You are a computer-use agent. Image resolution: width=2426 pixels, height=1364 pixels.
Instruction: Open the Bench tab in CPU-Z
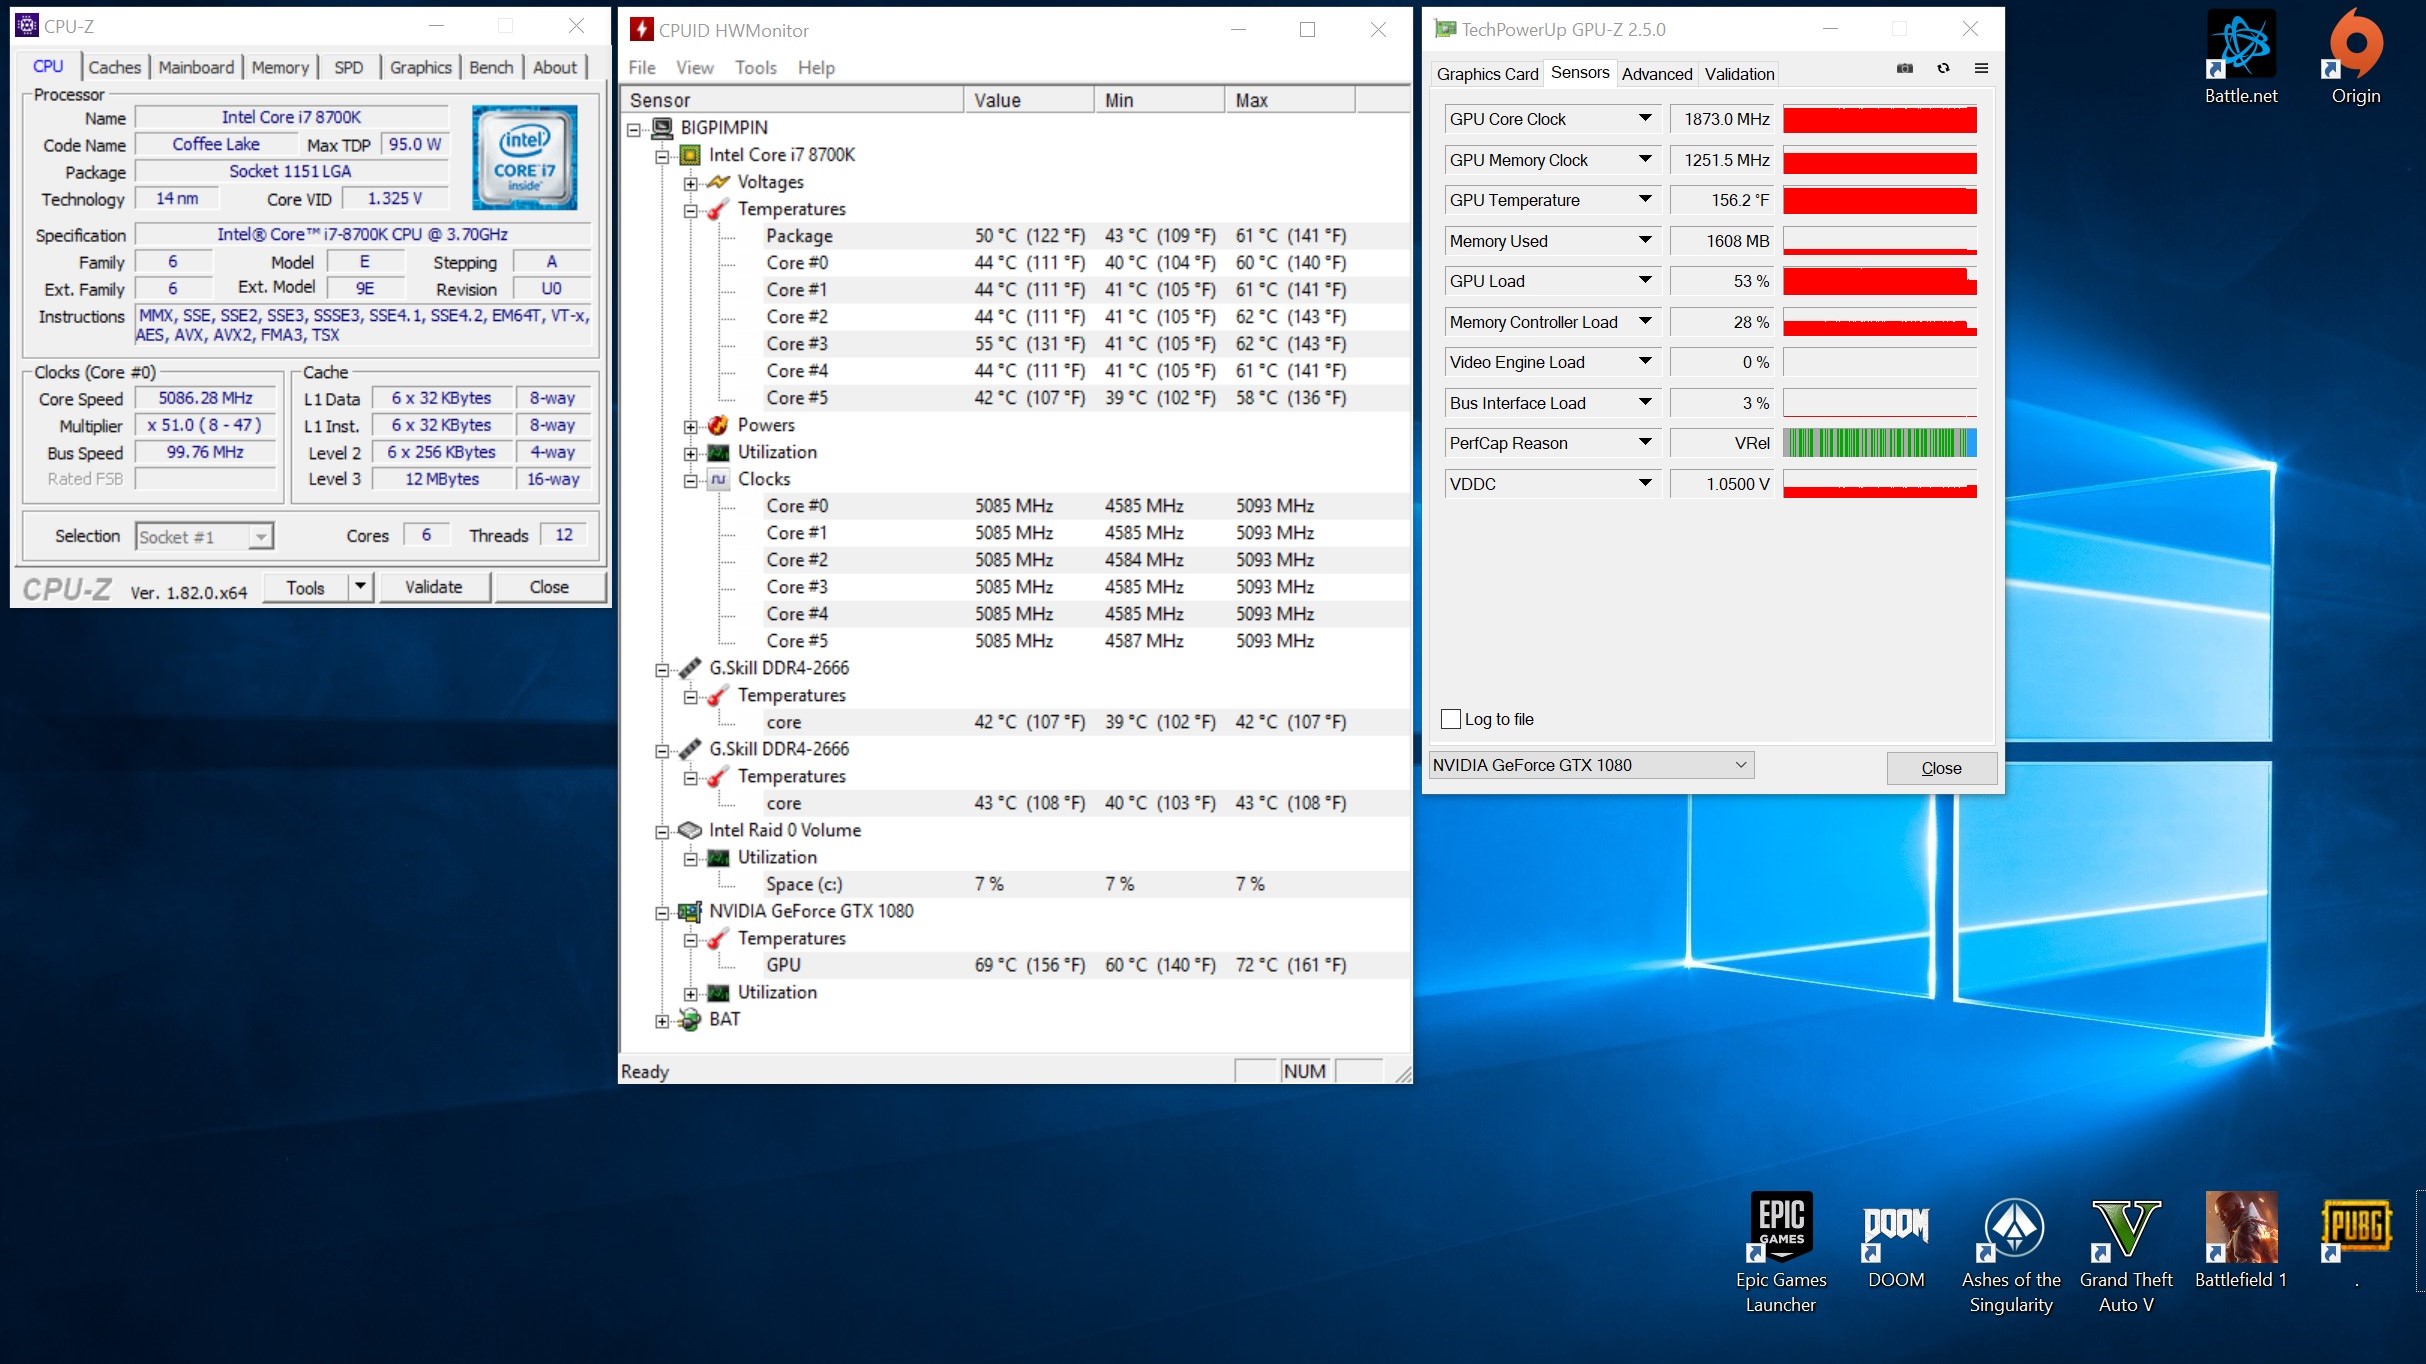click(491, 67)
